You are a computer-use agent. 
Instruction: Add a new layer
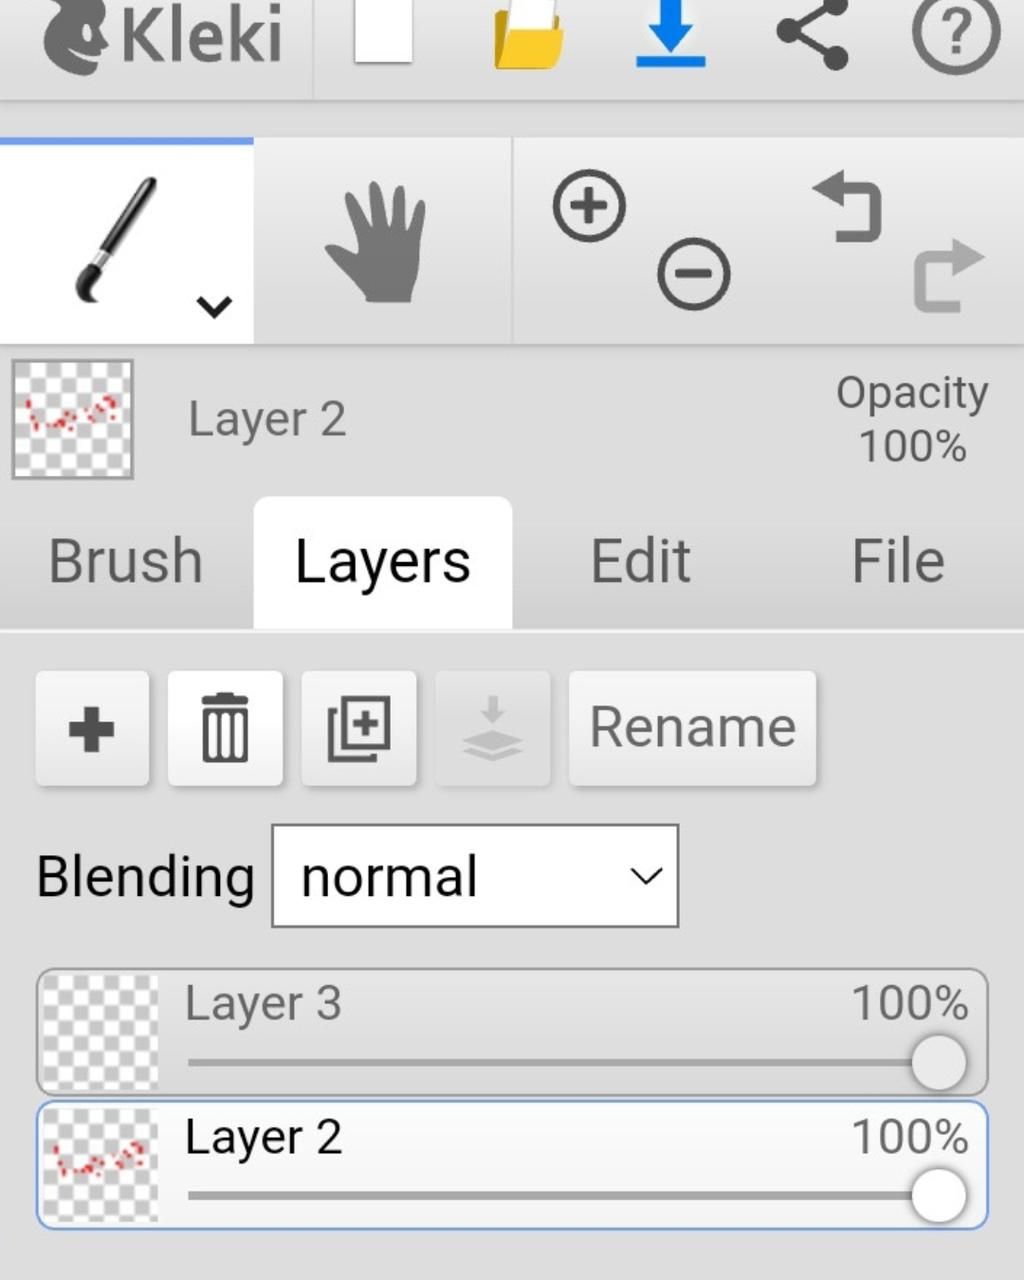[x=92, y=728]
